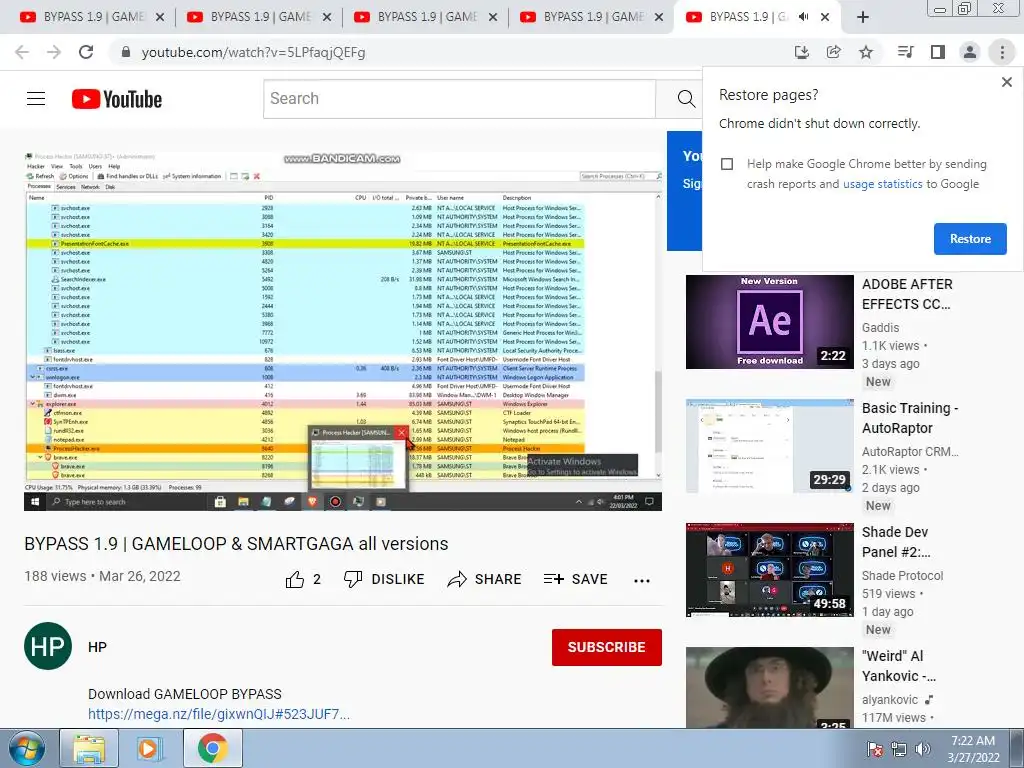
Task: Click into the YouTube Search field
Action: coord(459,99)
